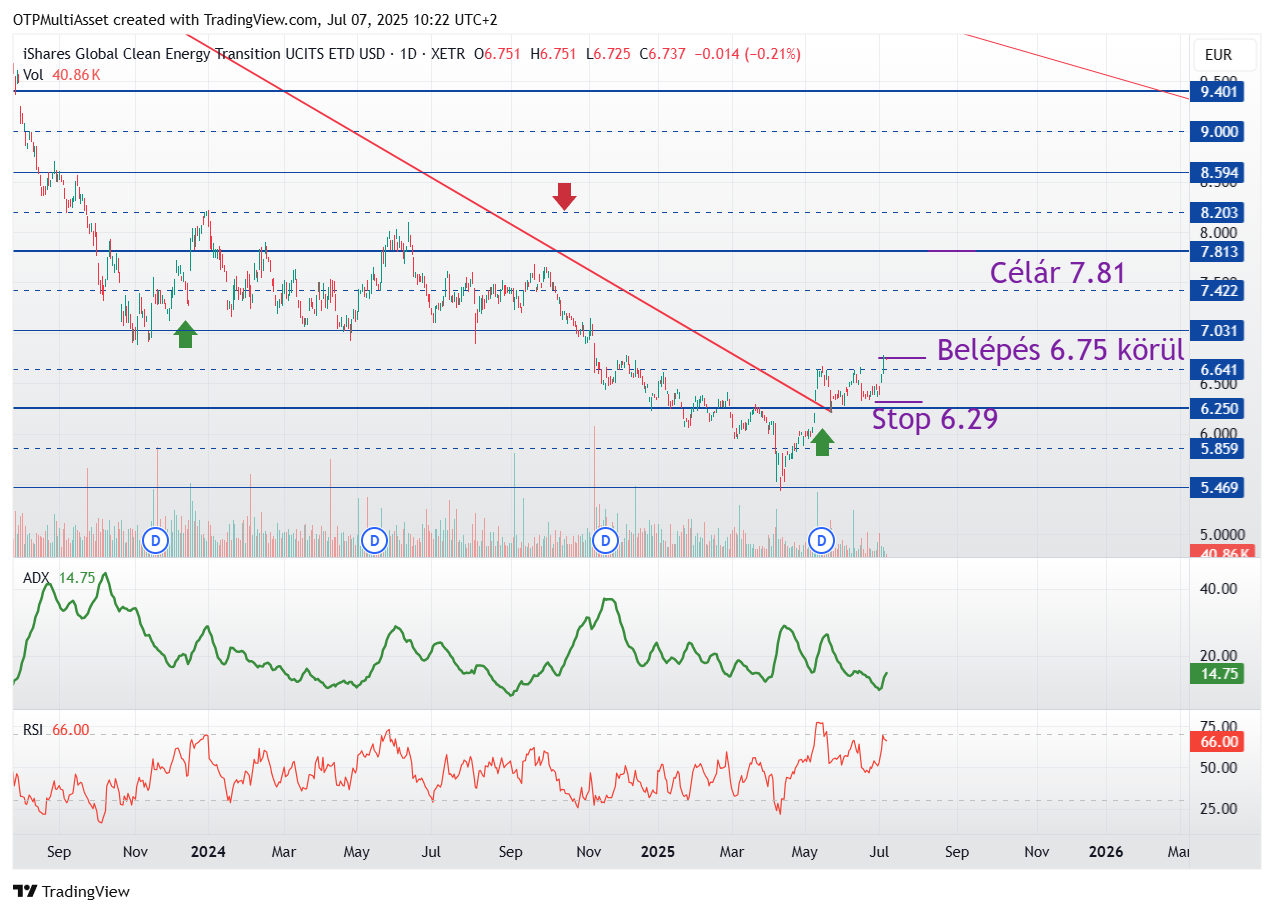Select the 'Belépés 6.75 körül' annotation
1274x913 pixels.
click(x=1060, y=350)
